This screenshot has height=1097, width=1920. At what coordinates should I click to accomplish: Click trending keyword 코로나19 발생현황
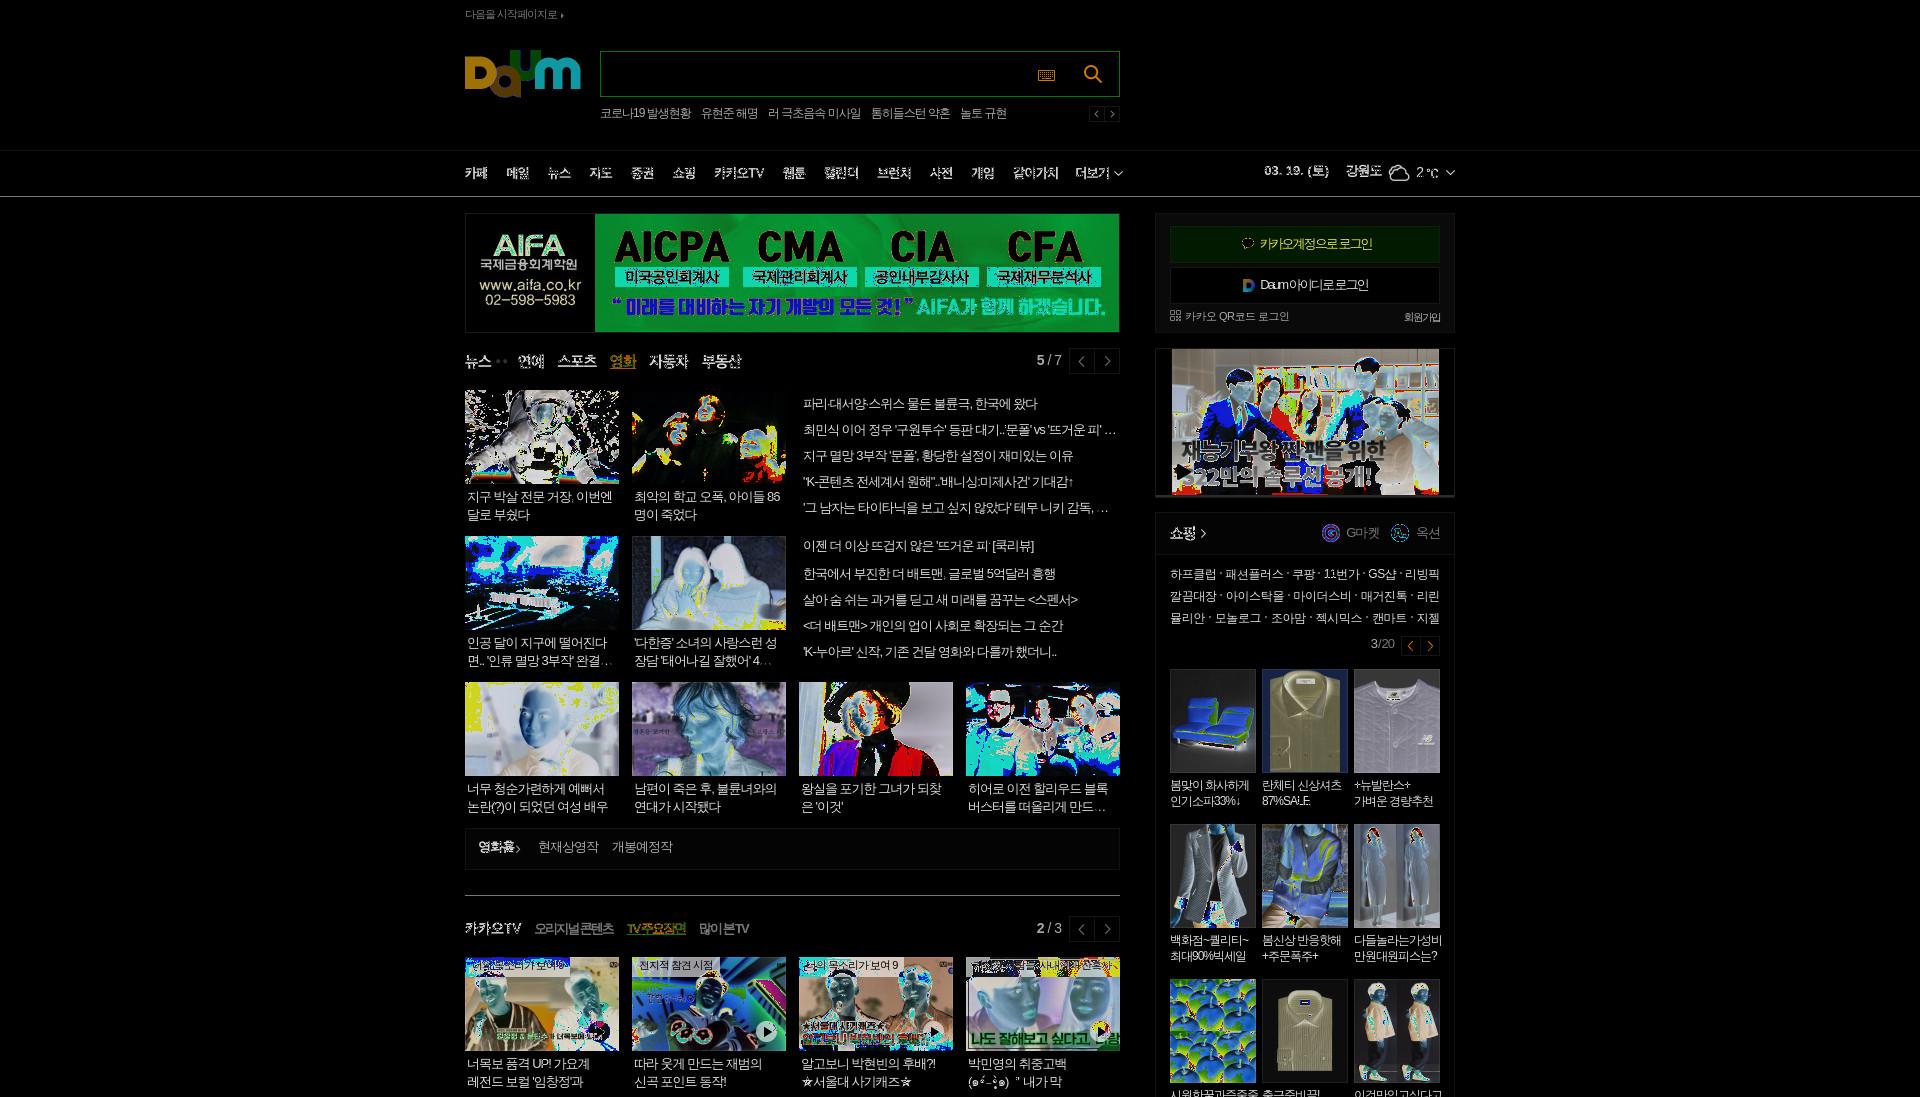[645, 114]
